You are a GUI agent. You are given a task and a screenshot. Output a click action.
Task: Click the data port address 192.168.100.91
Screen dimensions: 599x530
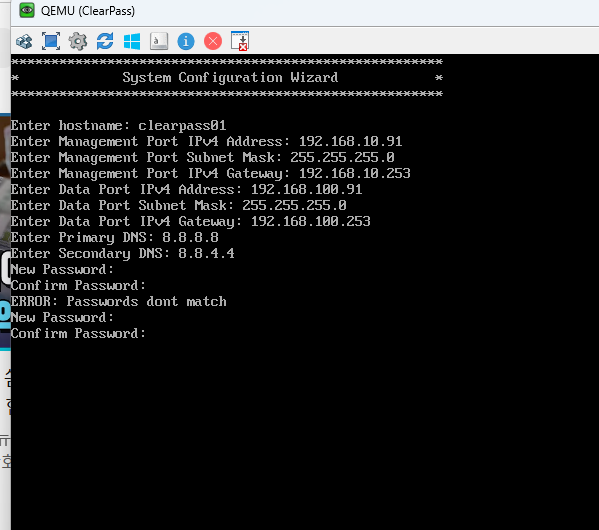(x=306, y=190)
